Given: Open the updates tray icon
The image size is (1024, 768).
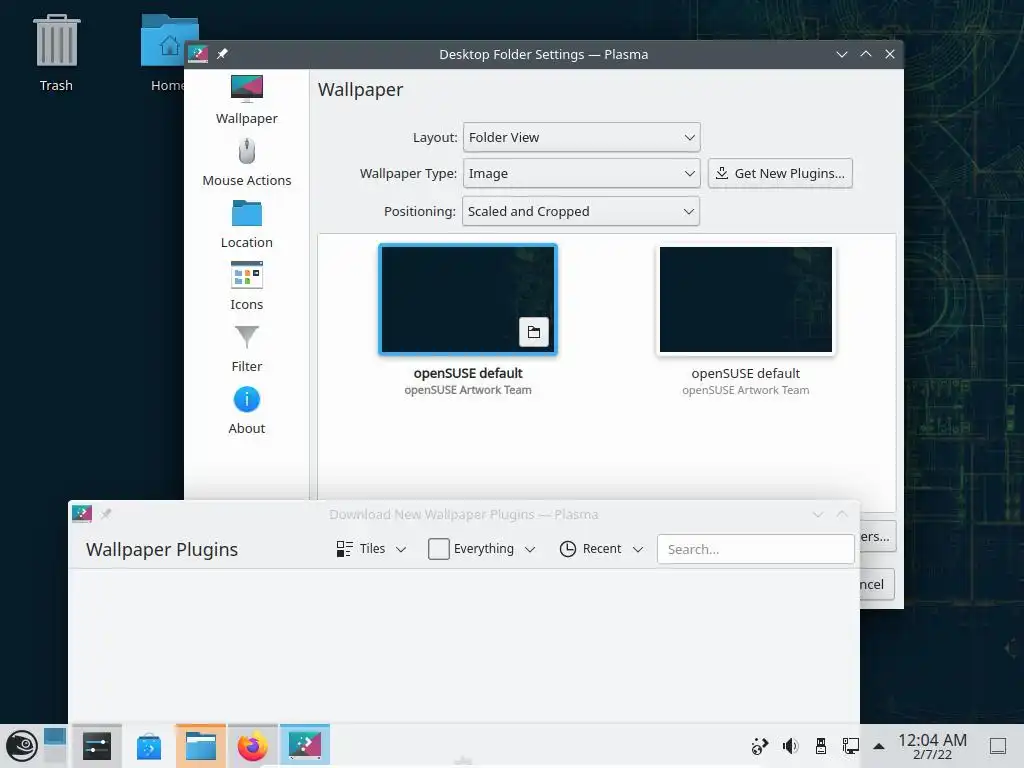Looking at the screenshot, I should 760,746.
